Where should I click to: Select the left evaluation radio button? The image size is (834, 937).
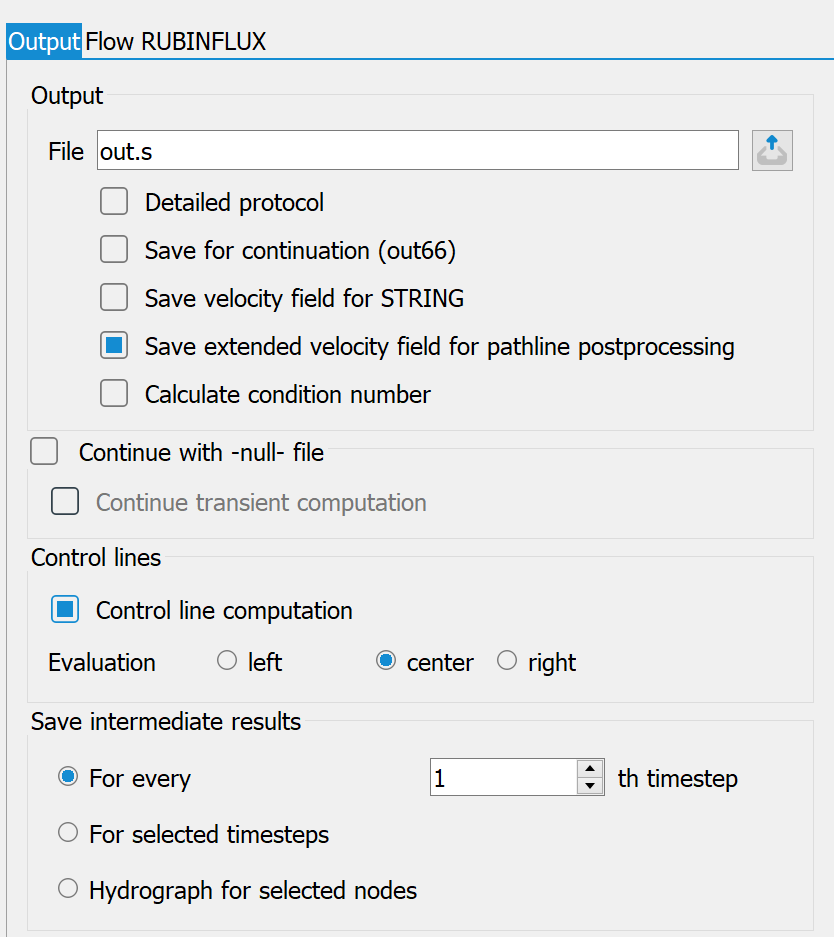click(227, 660)
